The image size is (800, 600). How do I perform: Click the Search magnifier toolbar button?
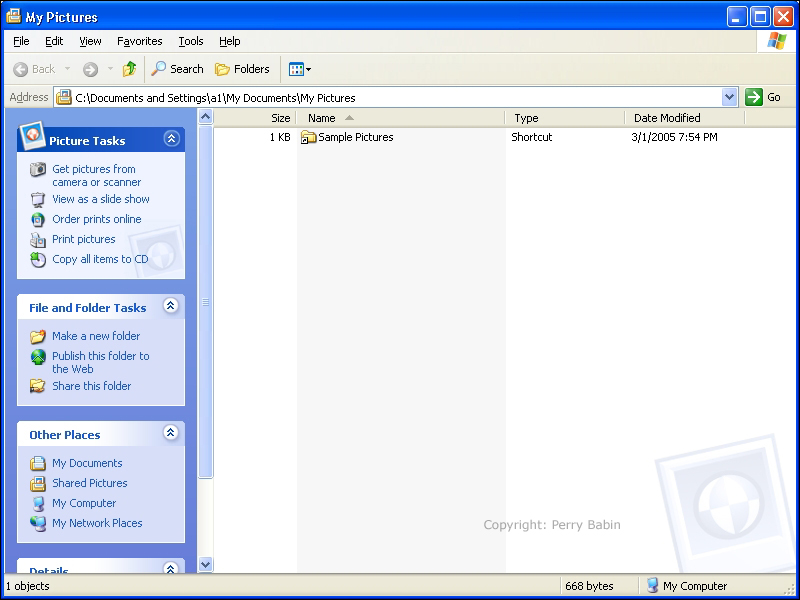177,69
